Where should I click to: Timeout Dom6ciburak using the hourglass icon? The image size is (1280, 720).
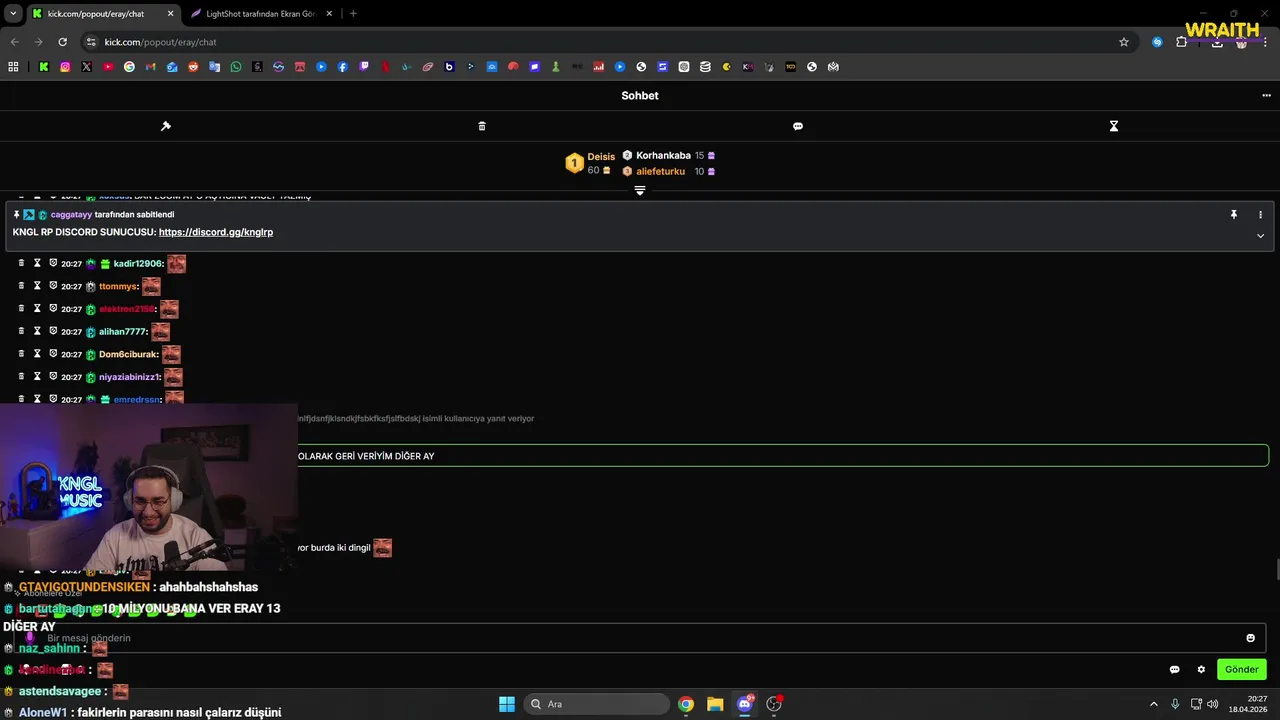[x=37, y=354]
